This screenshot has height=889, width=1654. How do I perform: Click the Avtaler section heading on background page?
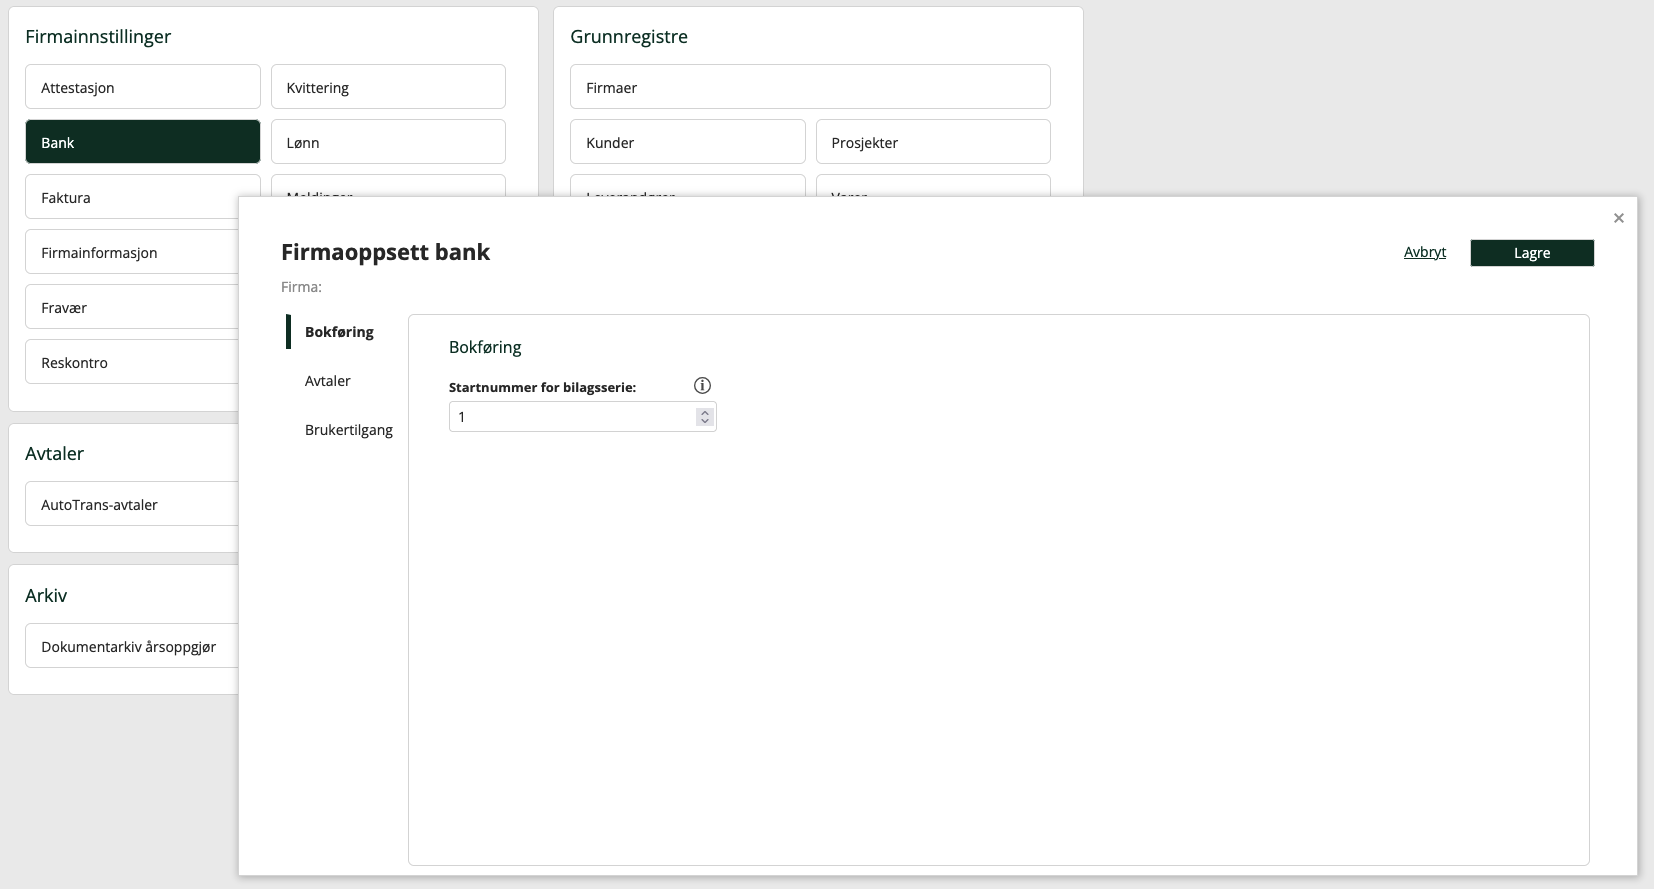[54, 454]
